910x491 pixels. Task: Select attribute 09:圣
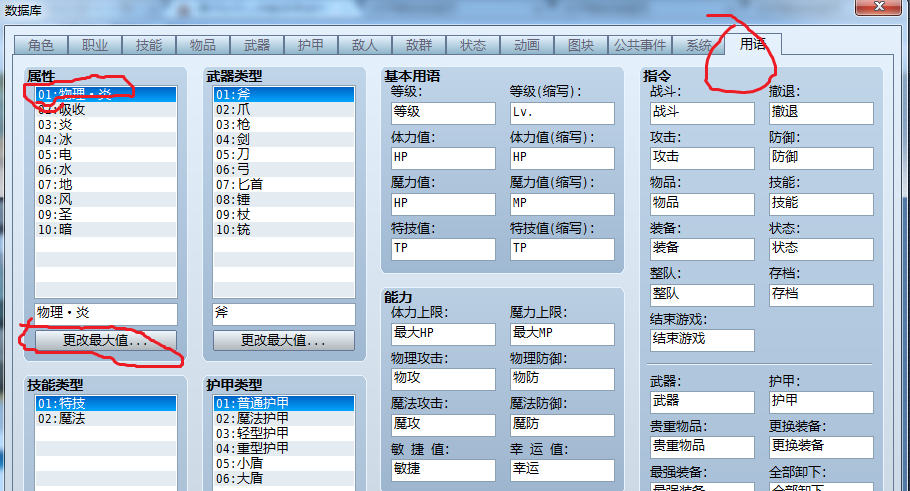(x=106, y=215)
